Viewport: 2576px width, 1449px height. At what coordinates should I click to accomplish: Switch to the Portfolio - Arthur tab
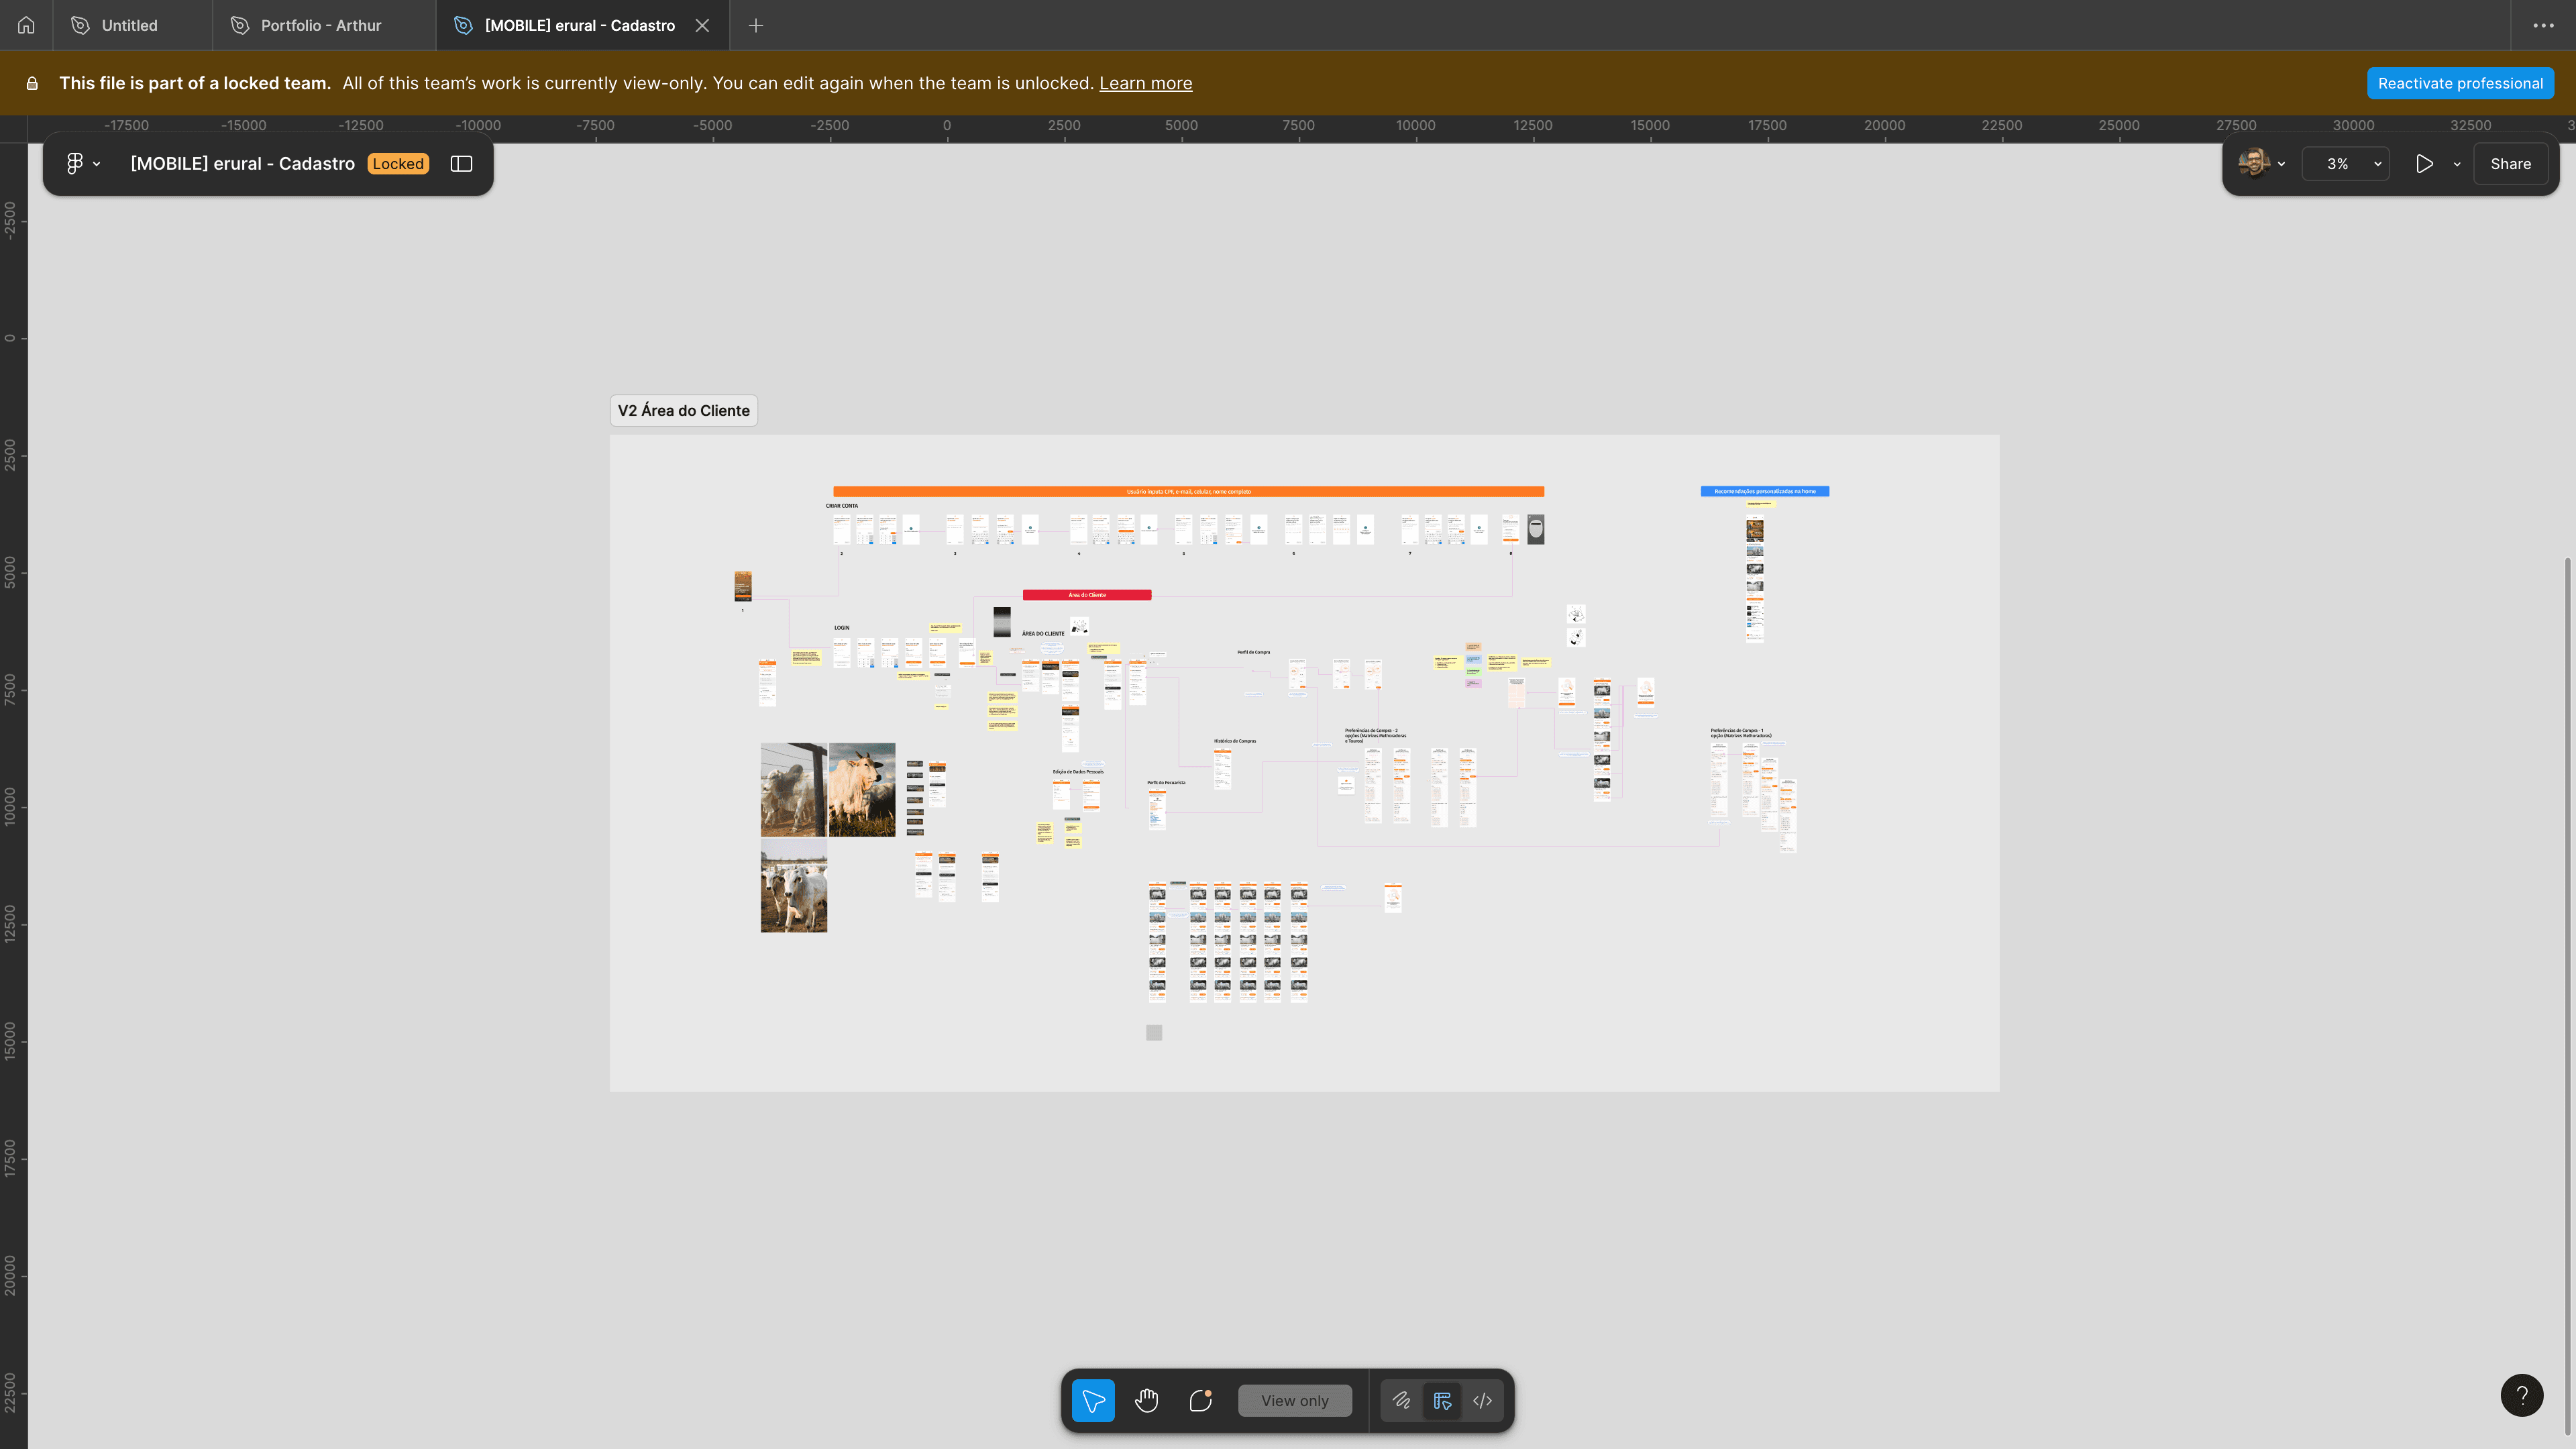(320, 25)
